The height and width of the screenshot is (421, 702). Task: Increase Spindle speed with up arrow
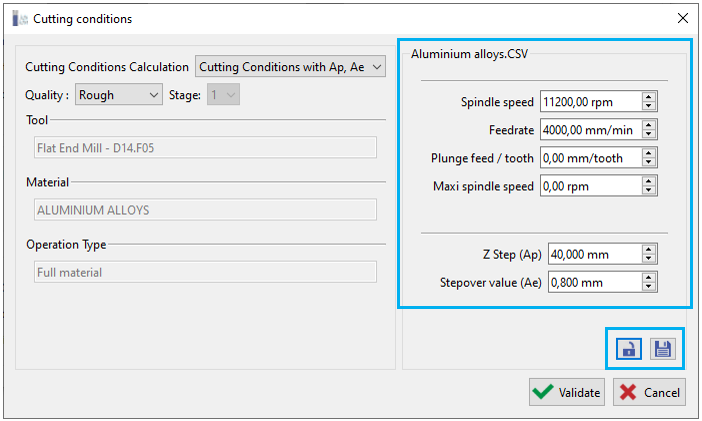[x=649, y=97]
